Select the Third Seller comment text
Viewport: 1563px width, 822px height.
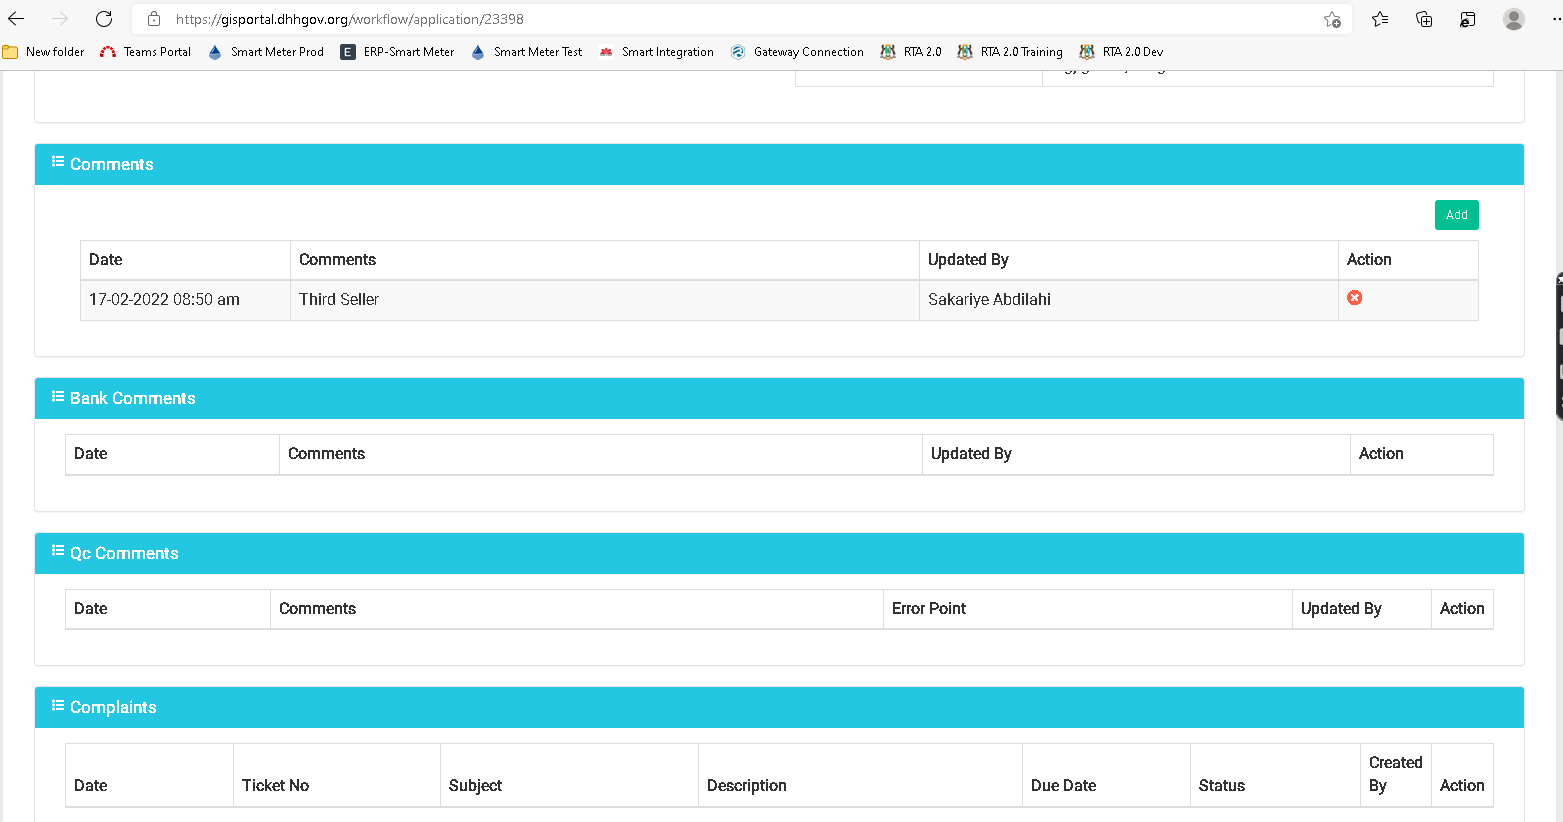(x=339, y=299)
